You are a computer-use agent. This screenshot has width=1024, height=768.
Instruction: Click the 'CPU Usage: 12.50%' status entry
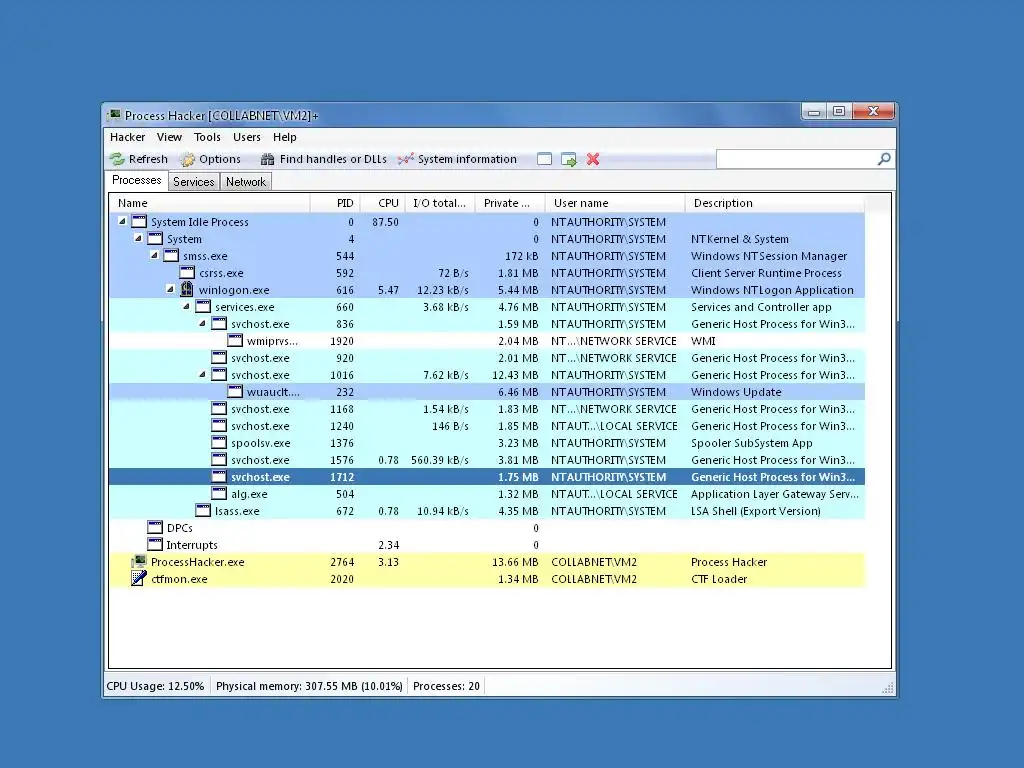(155, 686)
